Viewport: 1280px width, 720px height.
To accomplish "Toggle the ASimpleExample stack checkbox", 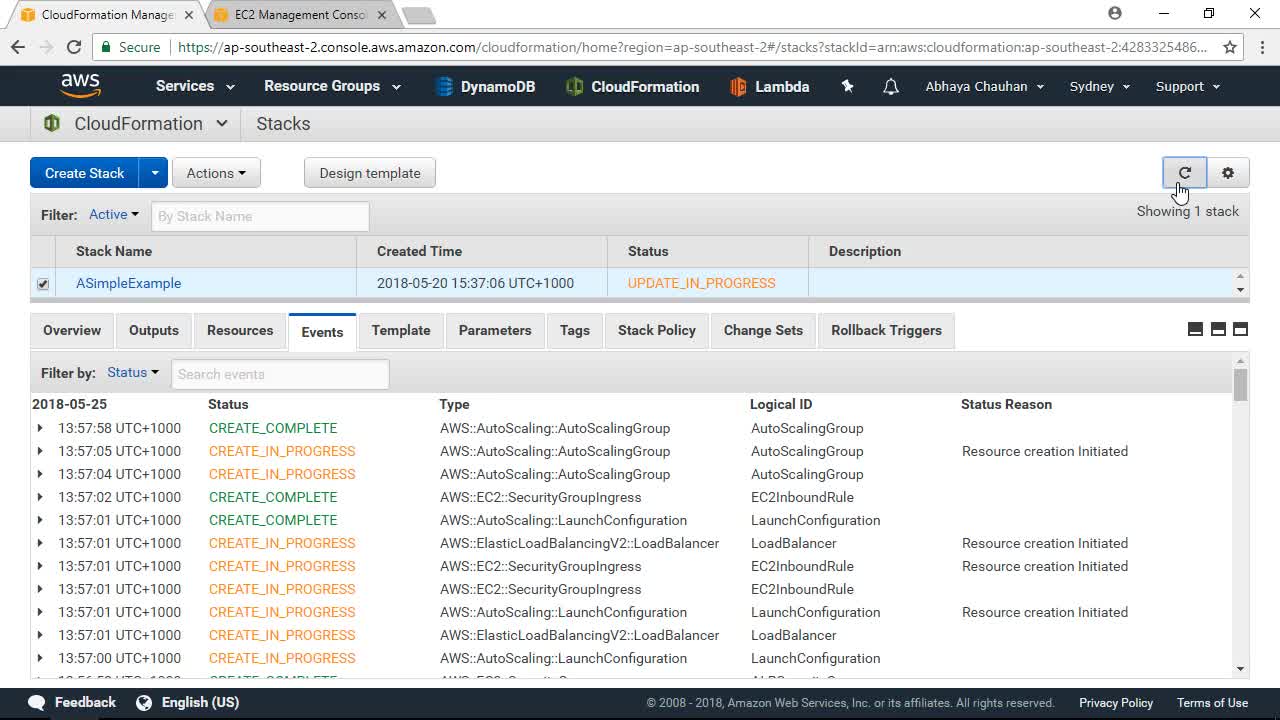I will (43, 284).
